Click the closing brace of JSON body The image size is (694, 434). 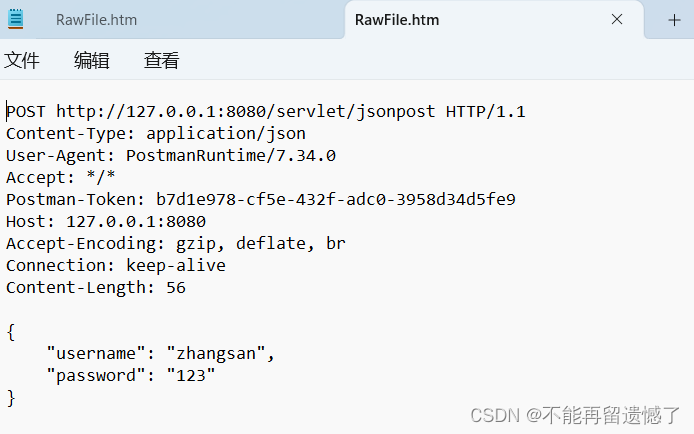coord(11,398)
